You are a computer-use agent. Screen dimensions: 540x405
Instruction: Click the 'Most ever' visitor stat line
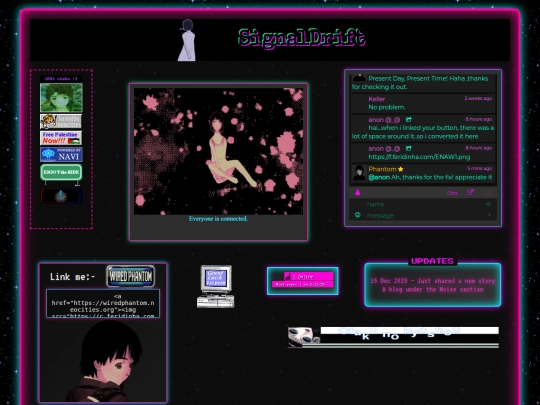(x=303, y=284)
